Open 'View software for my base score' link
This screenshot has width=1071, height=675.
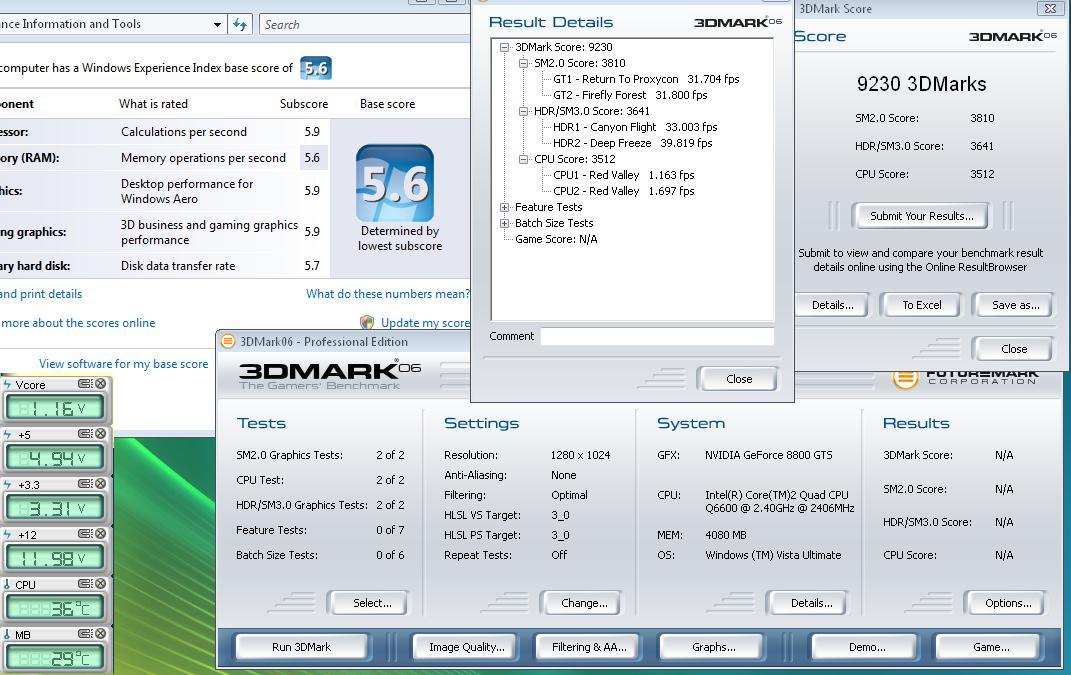(124, 363)
